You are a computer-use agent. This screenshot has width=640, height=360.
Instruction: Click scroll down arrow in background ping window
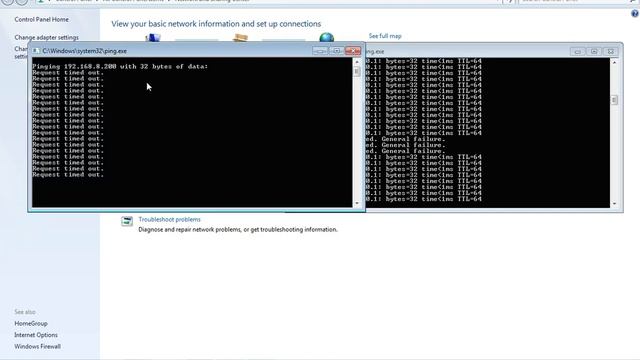[x=614, y=203]
